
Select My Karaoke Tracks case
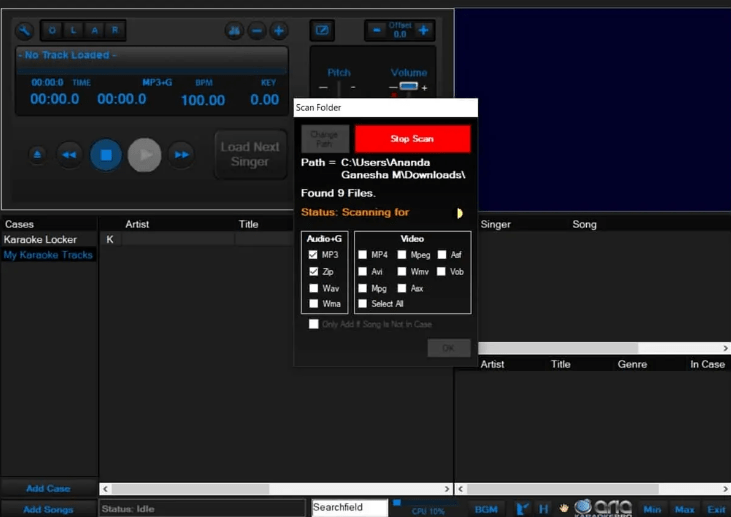[x=48, y=255]
